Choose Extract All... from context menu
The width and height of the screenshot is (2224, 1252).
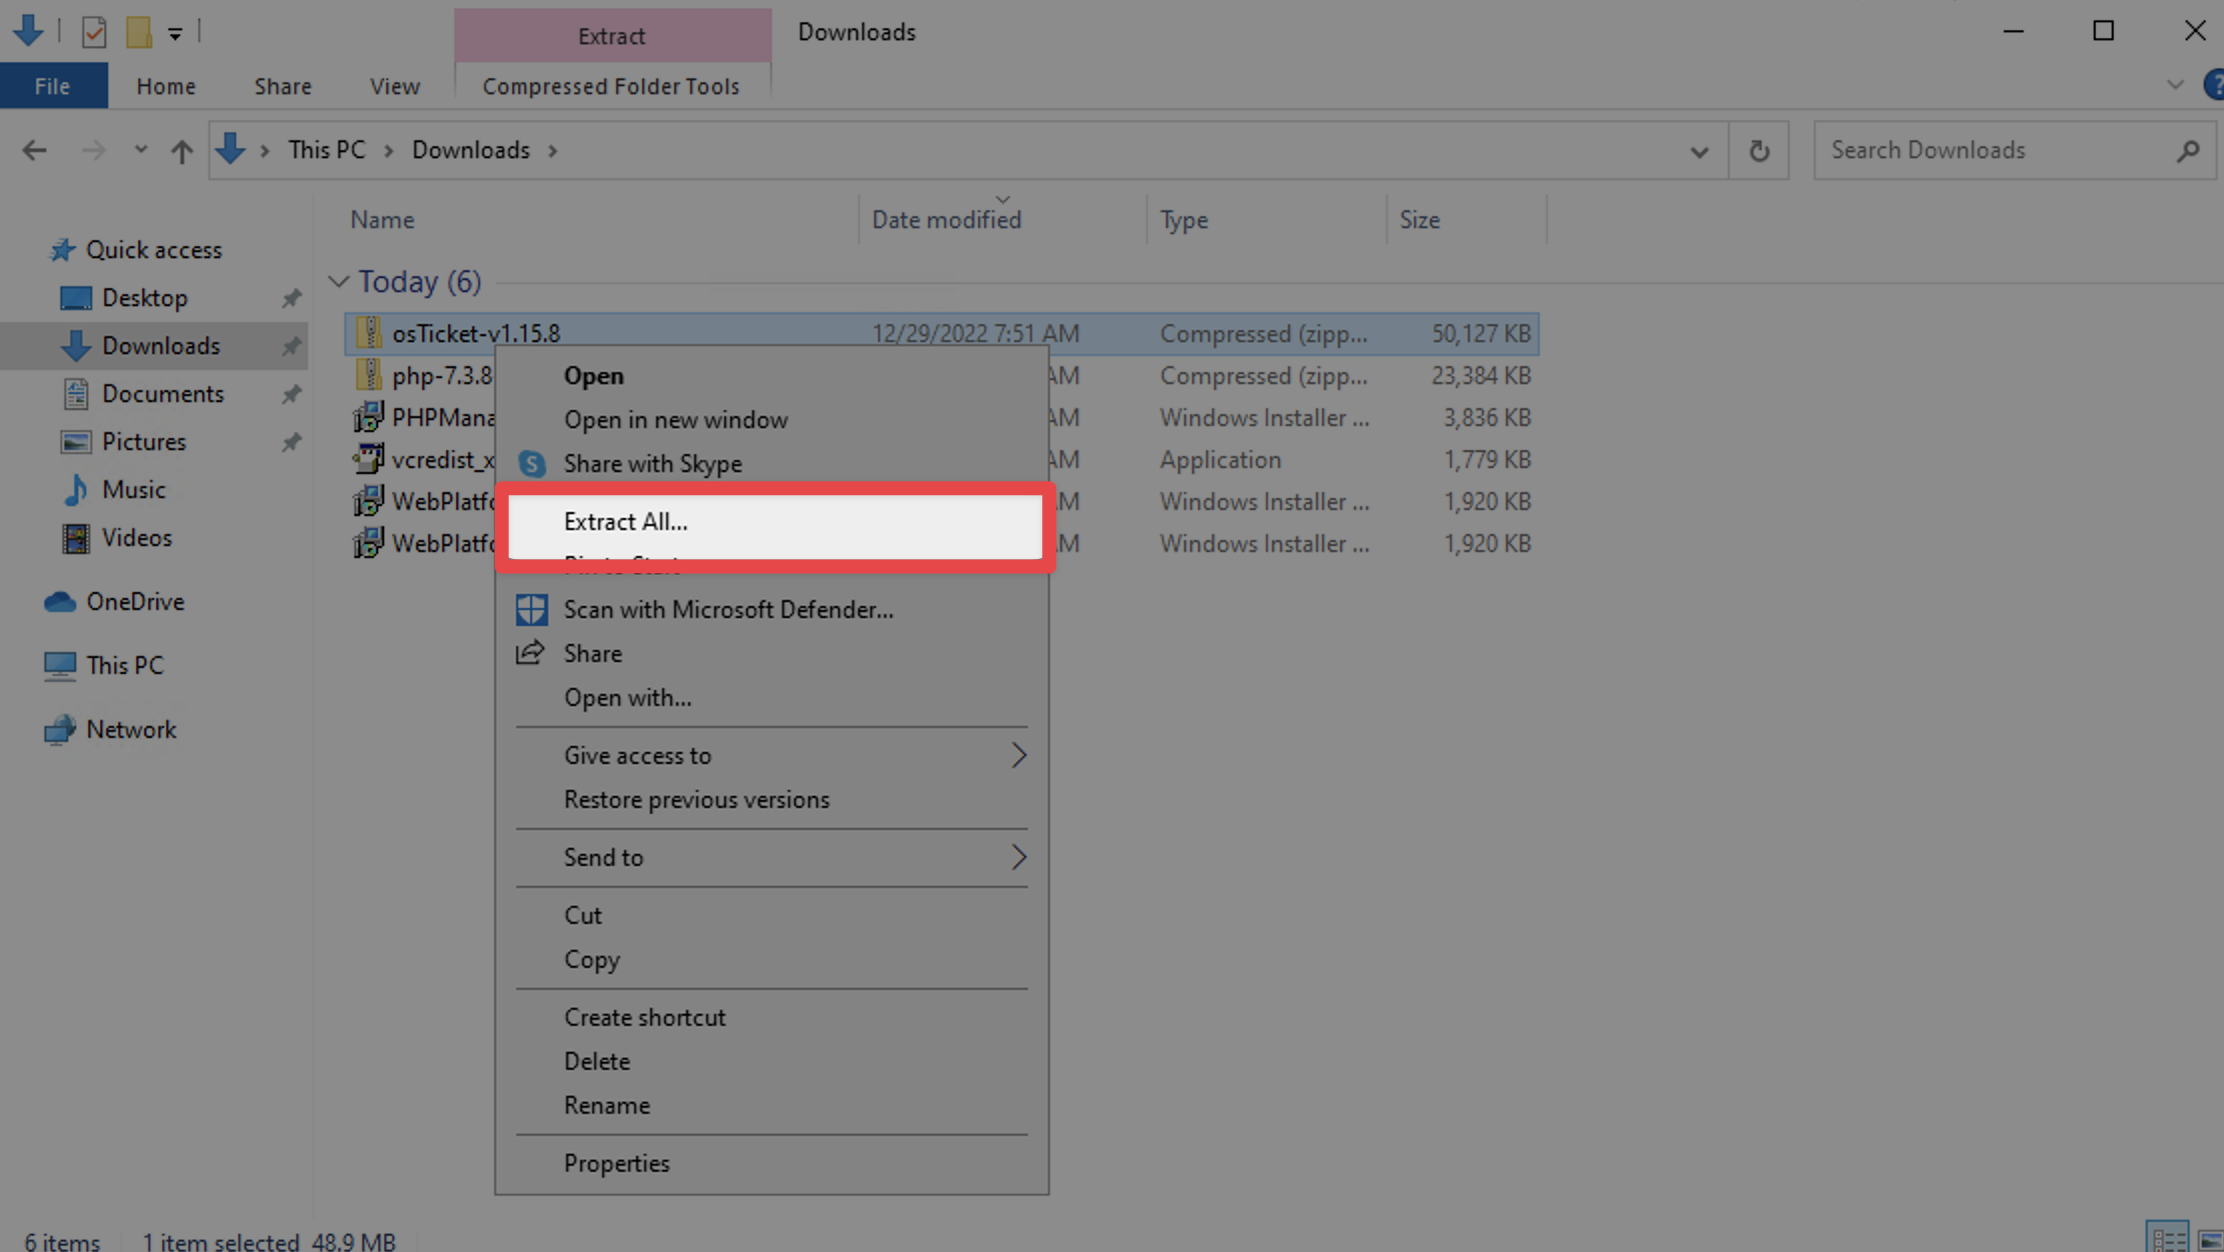pos(625,522)
